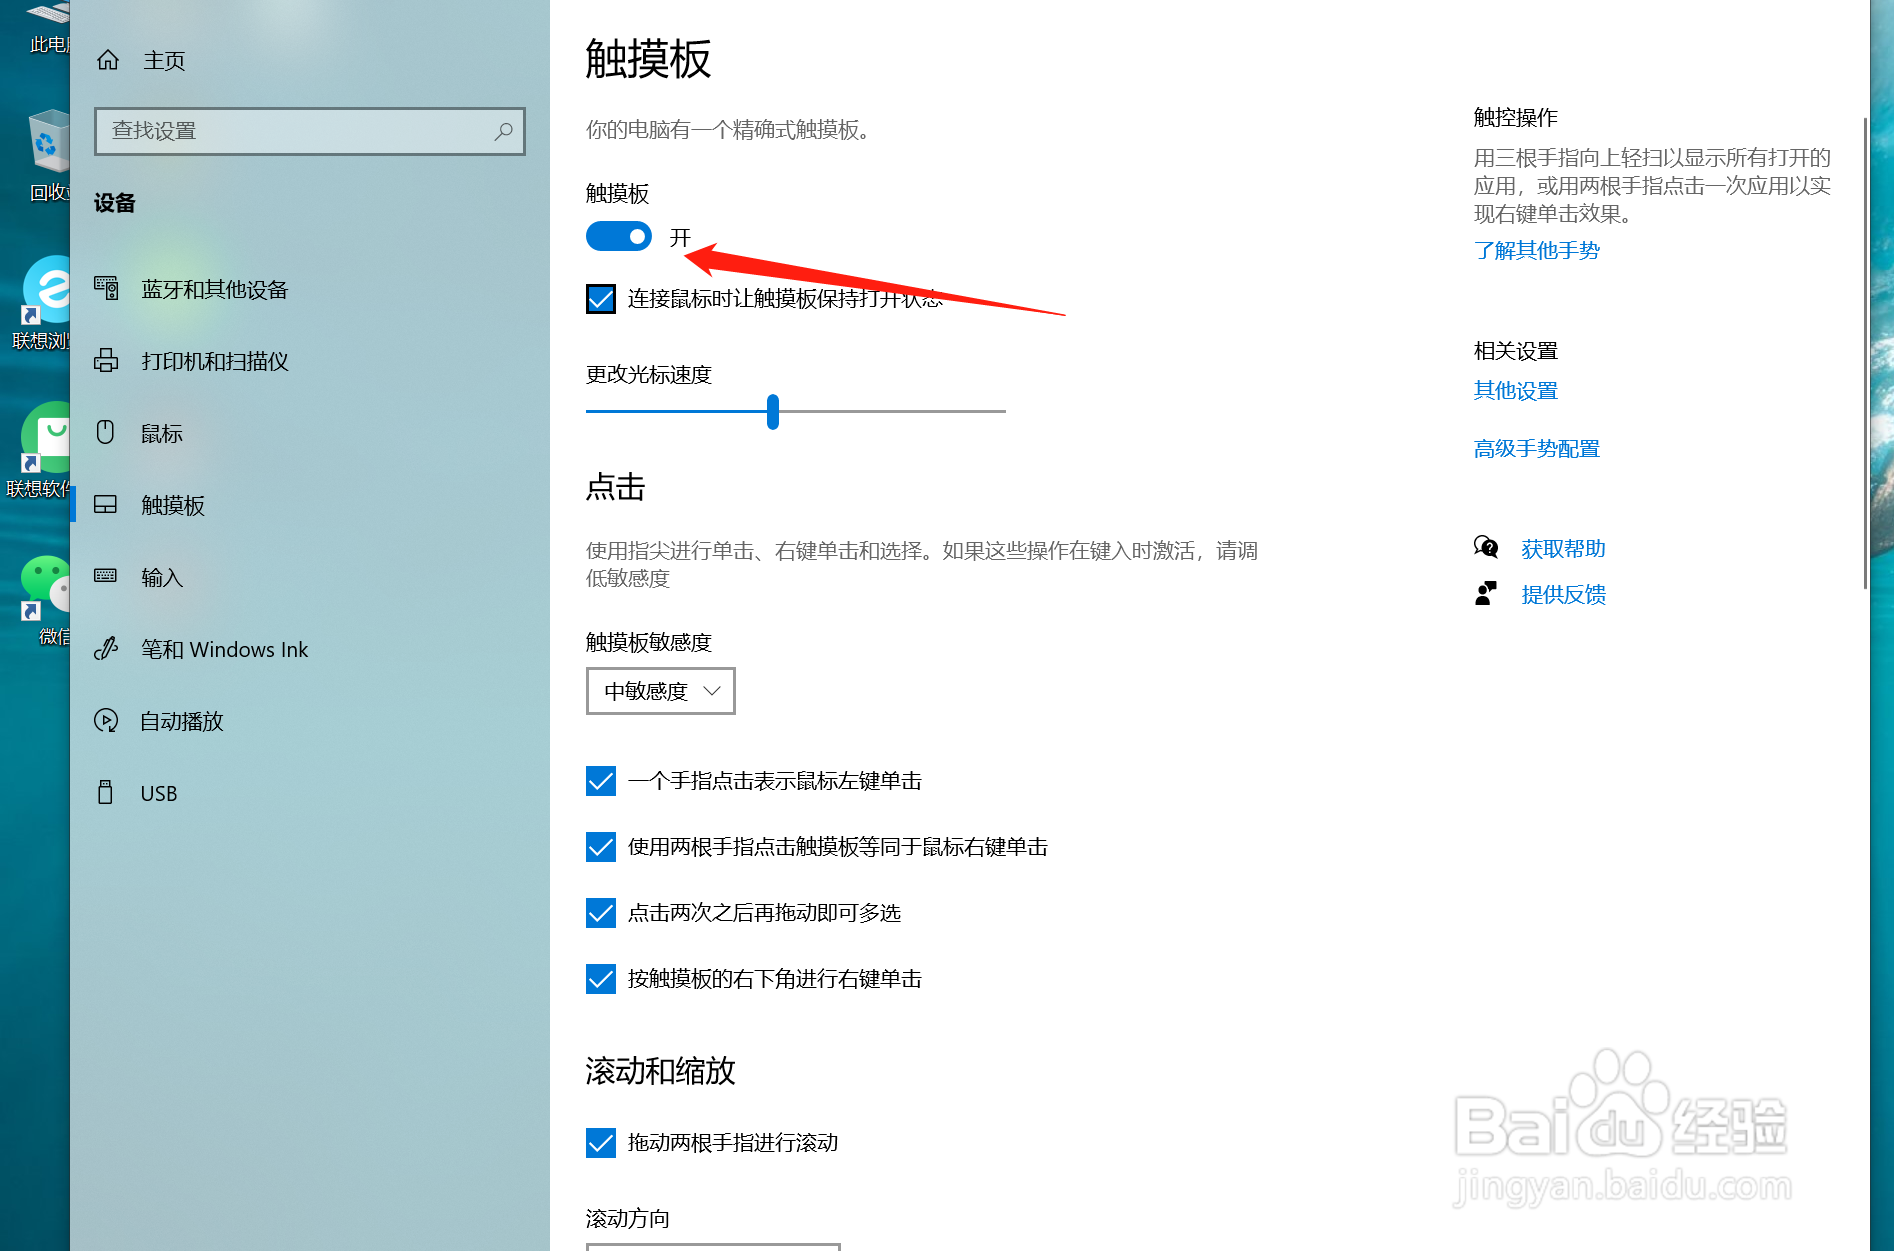Select the Mouse settings icon in sidebar
Viewport: 1894px width, 1251px height.
click(x=107, y=432)
